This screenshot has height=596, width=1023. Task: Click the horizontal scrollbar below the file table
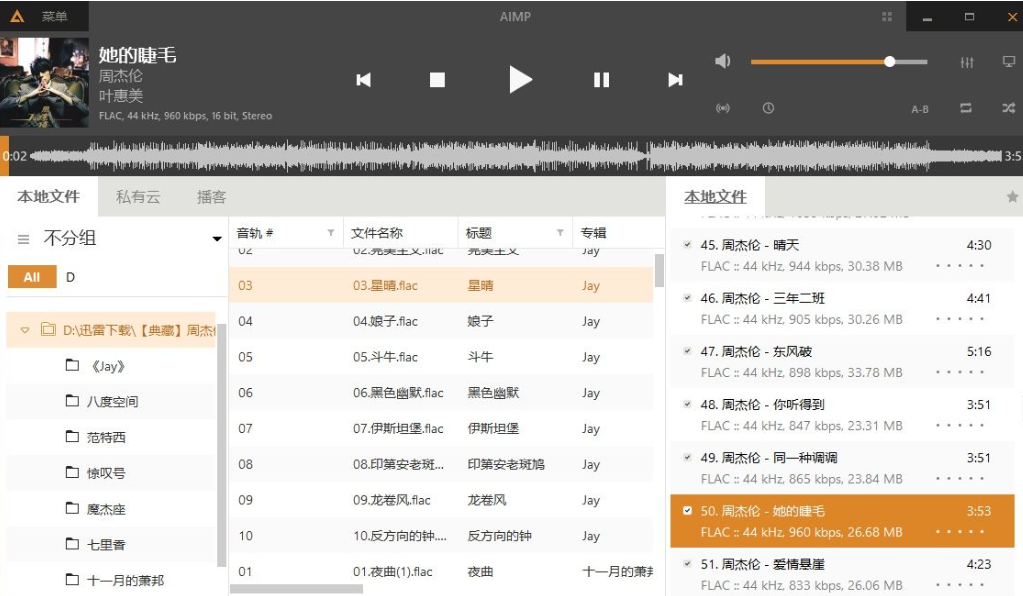(296, 589)
